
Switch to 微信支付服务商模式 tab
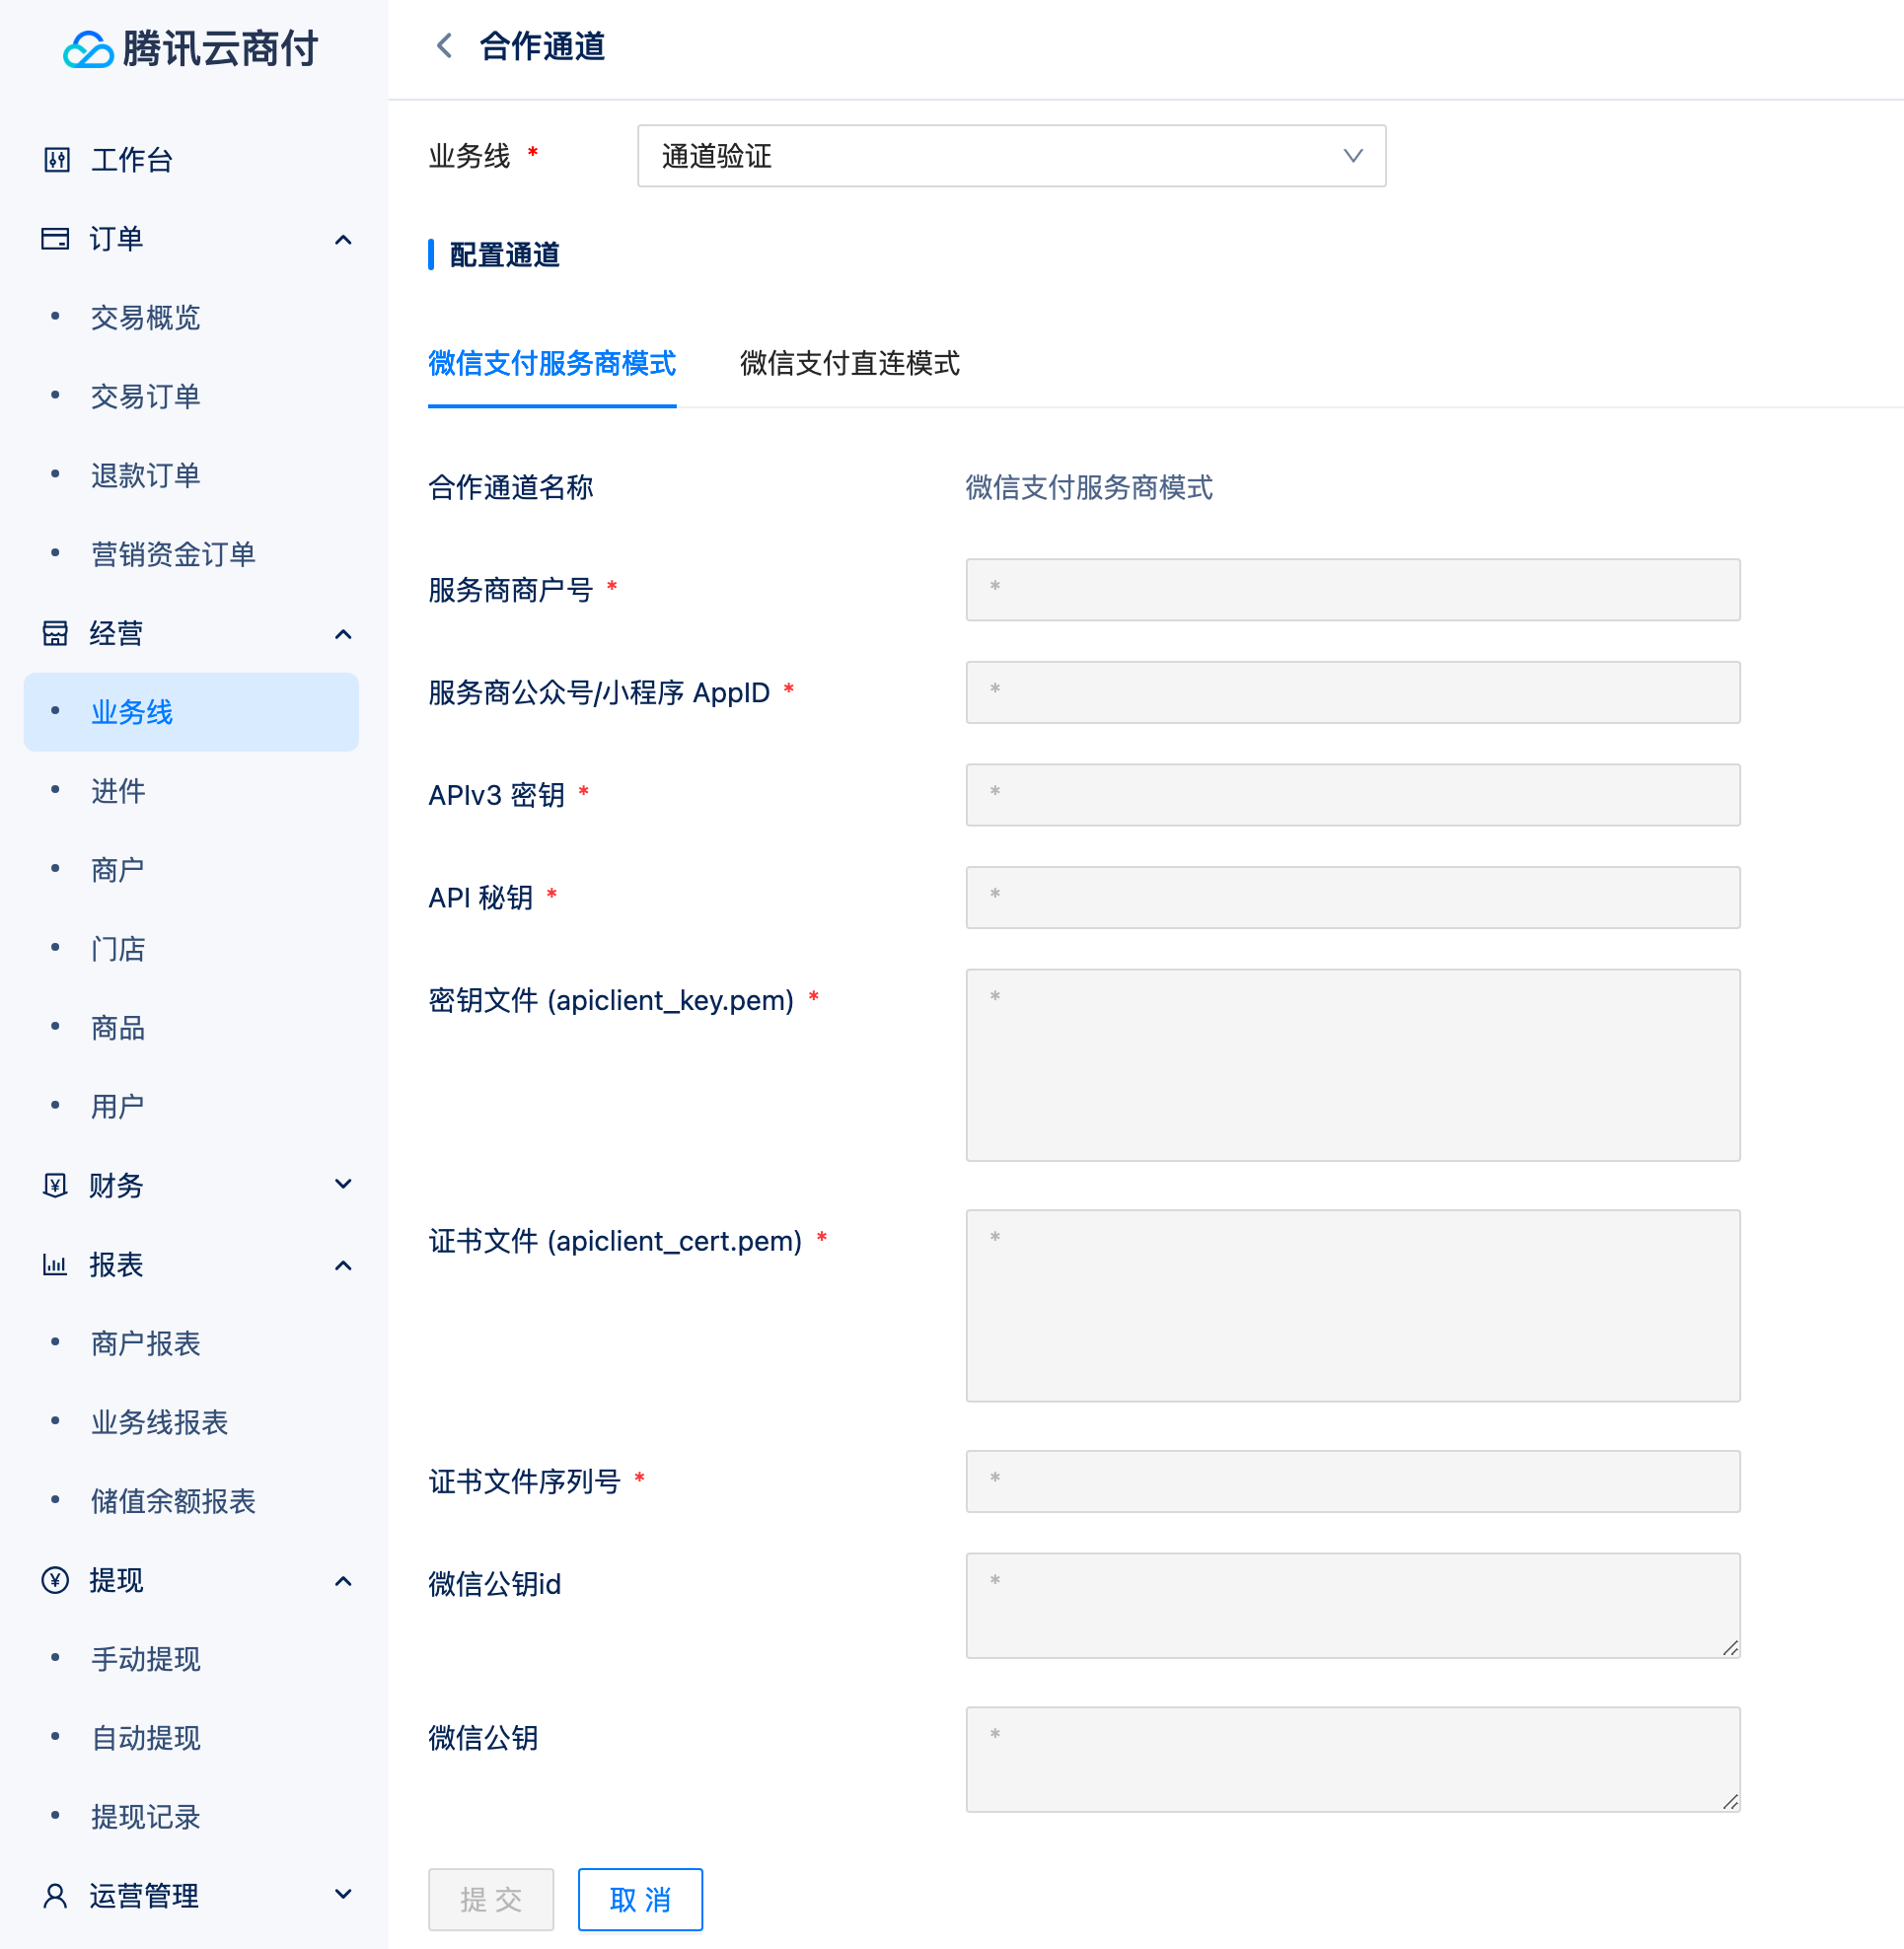pos(552,363)
